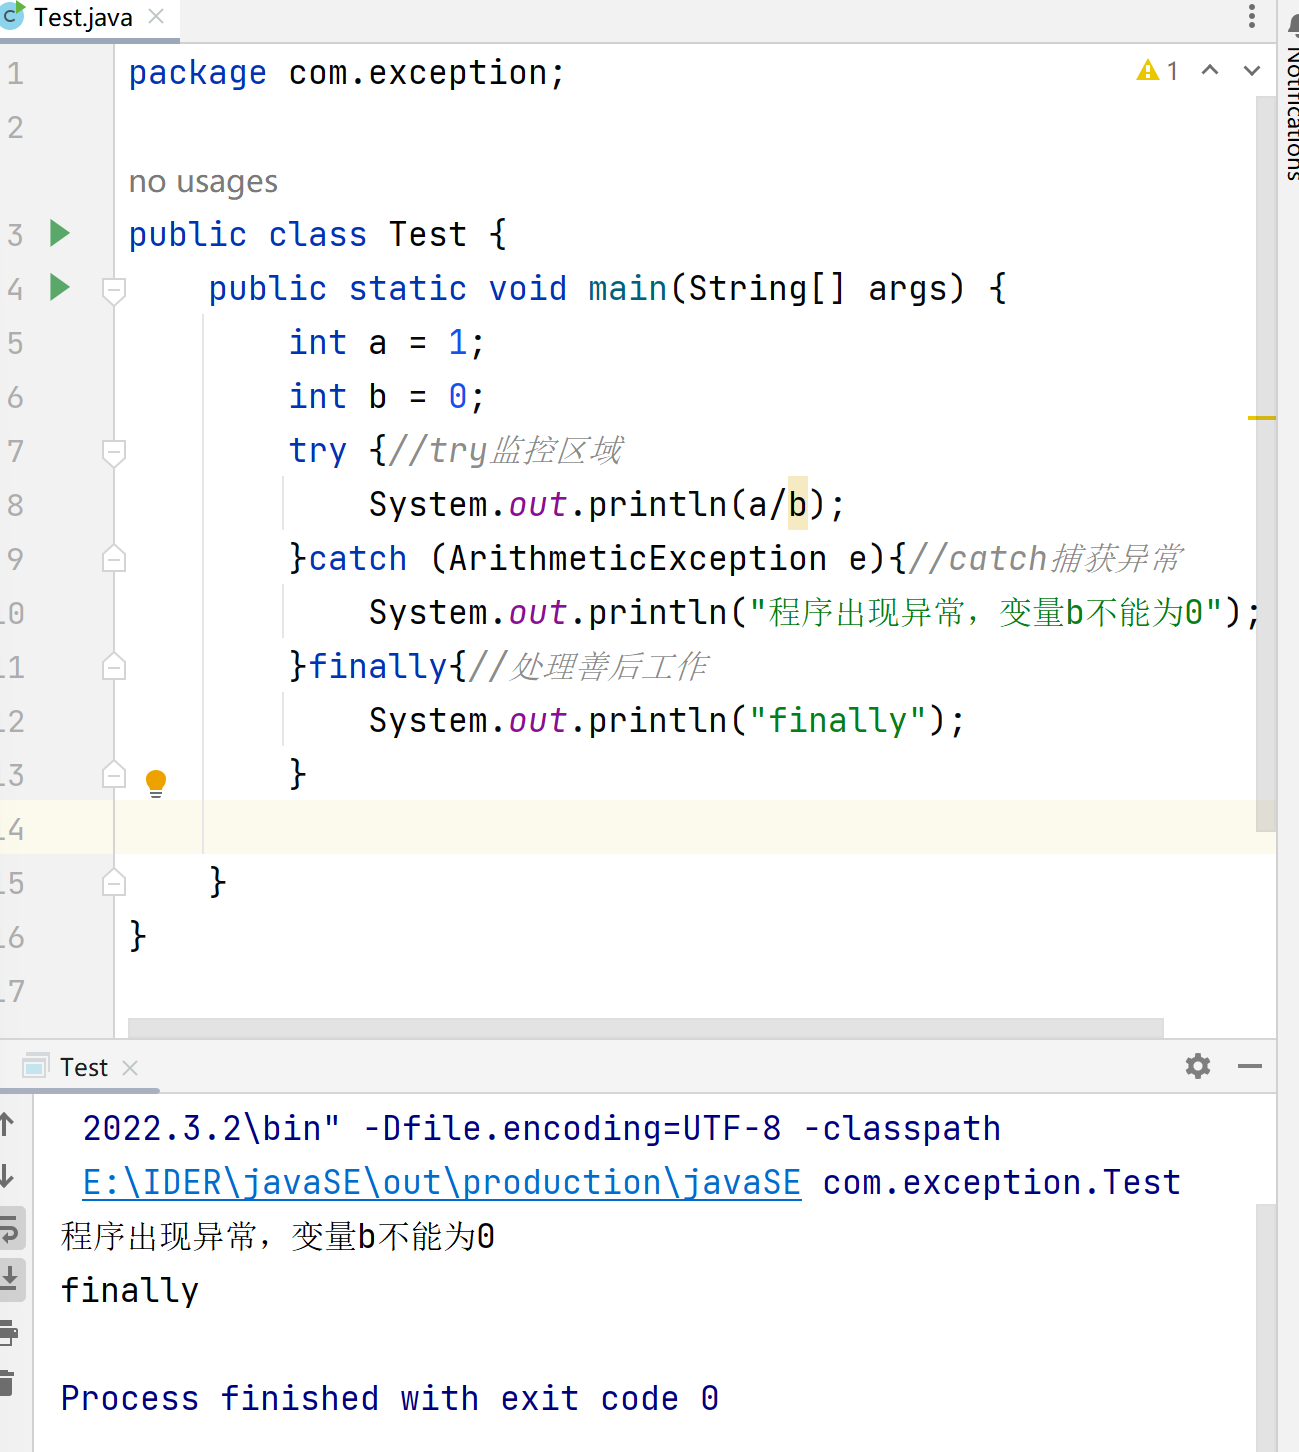
Task: Click the comment "//处理善后工作"
Action: pos(588,666)
